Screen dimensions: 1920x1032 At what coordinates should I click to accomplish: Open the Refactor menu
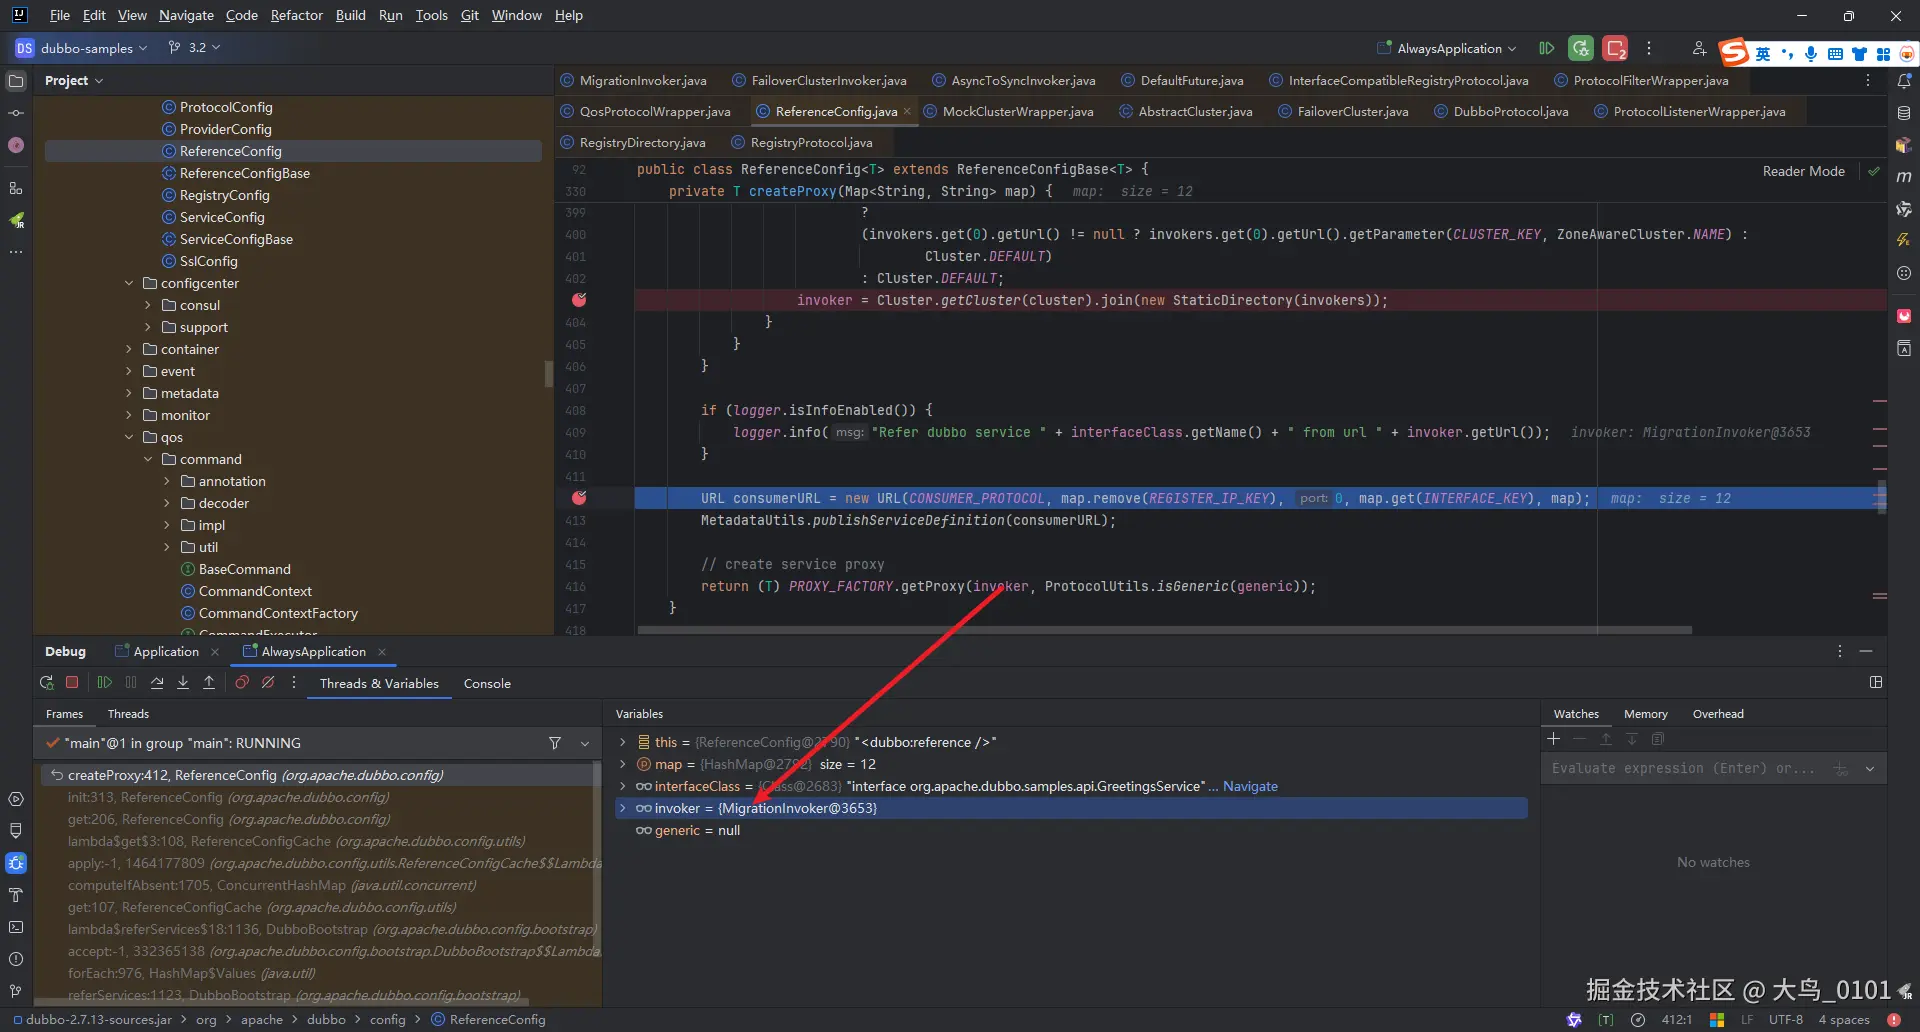tap(297, 15)
